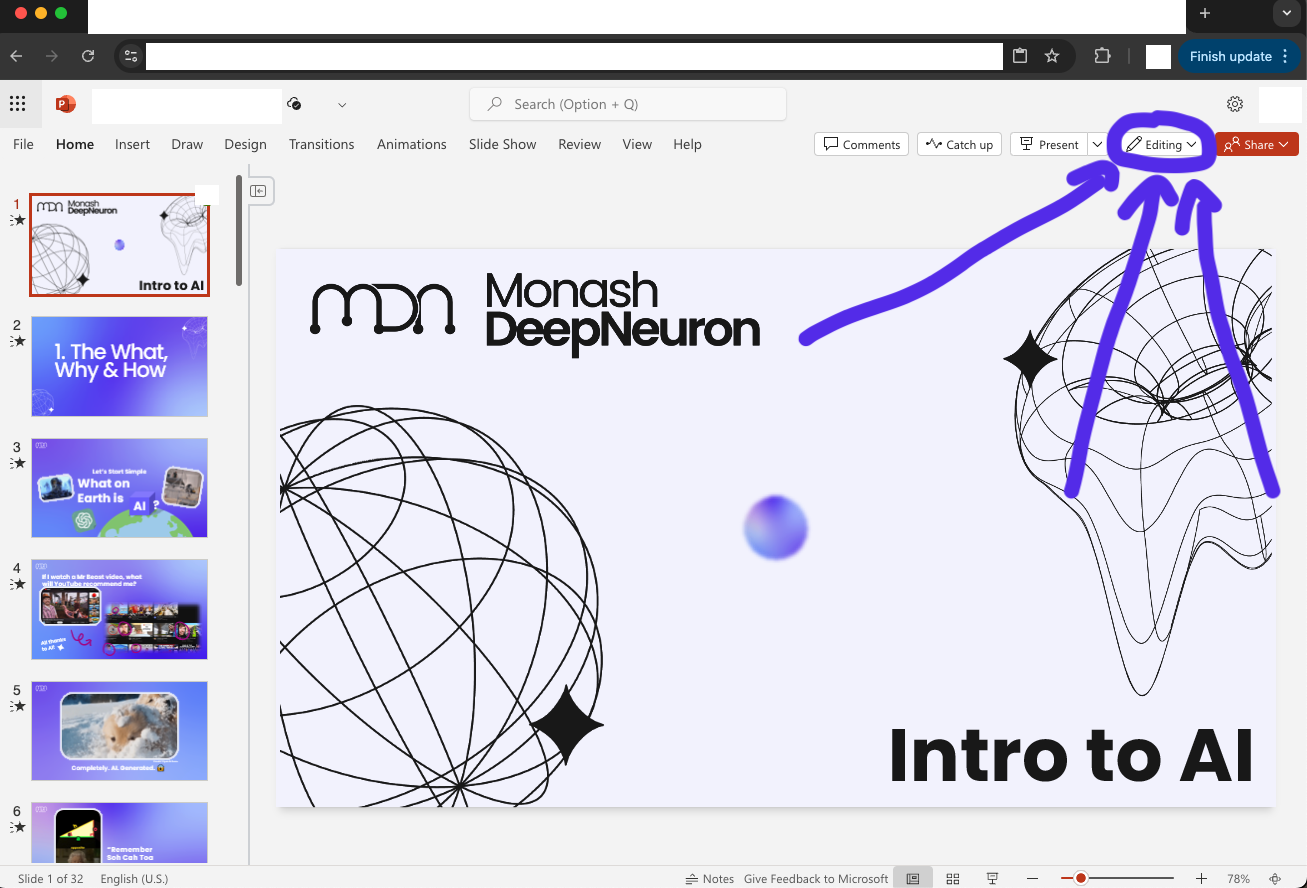Click the PowerPoint logo icon

point(66,104)
